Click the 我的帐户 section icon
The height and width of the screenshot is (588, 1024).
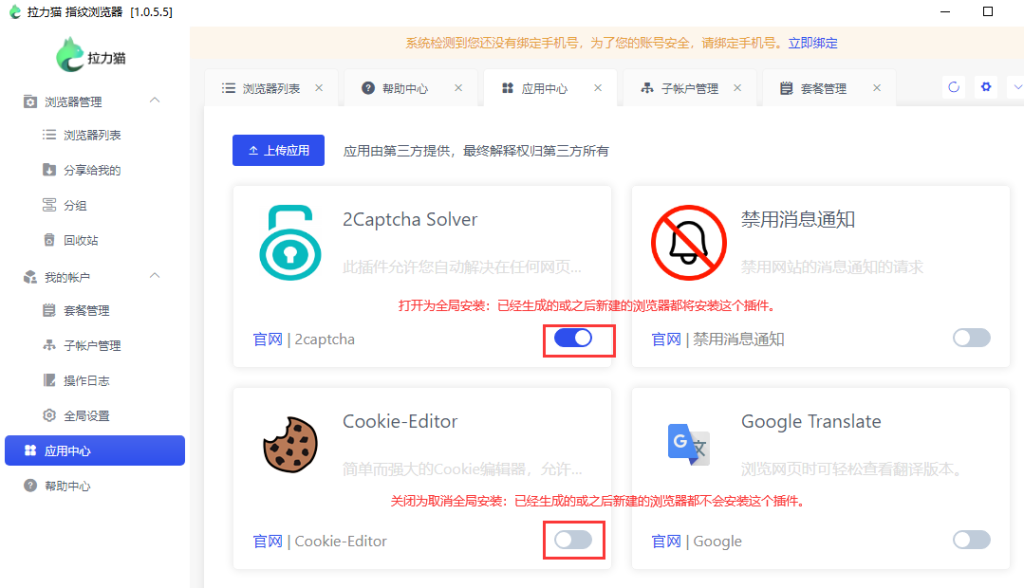pyautogui.click(x=30, y=278)
